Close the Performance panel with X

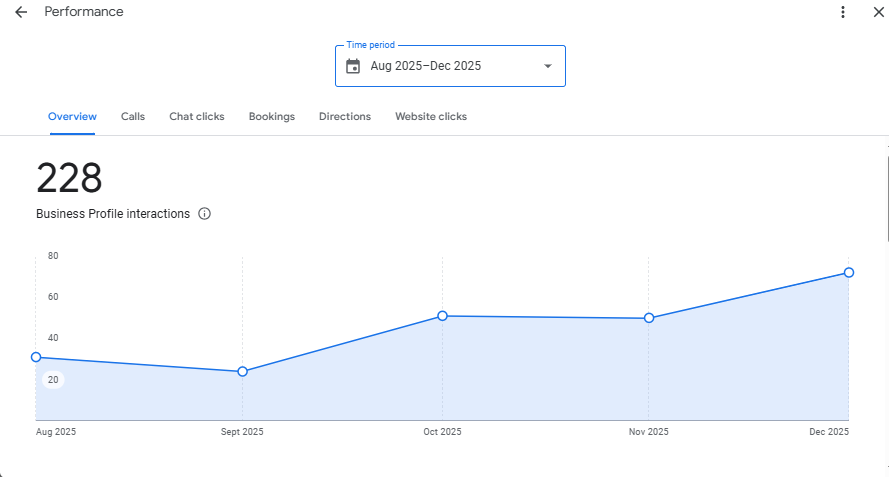tap(879, 12)
